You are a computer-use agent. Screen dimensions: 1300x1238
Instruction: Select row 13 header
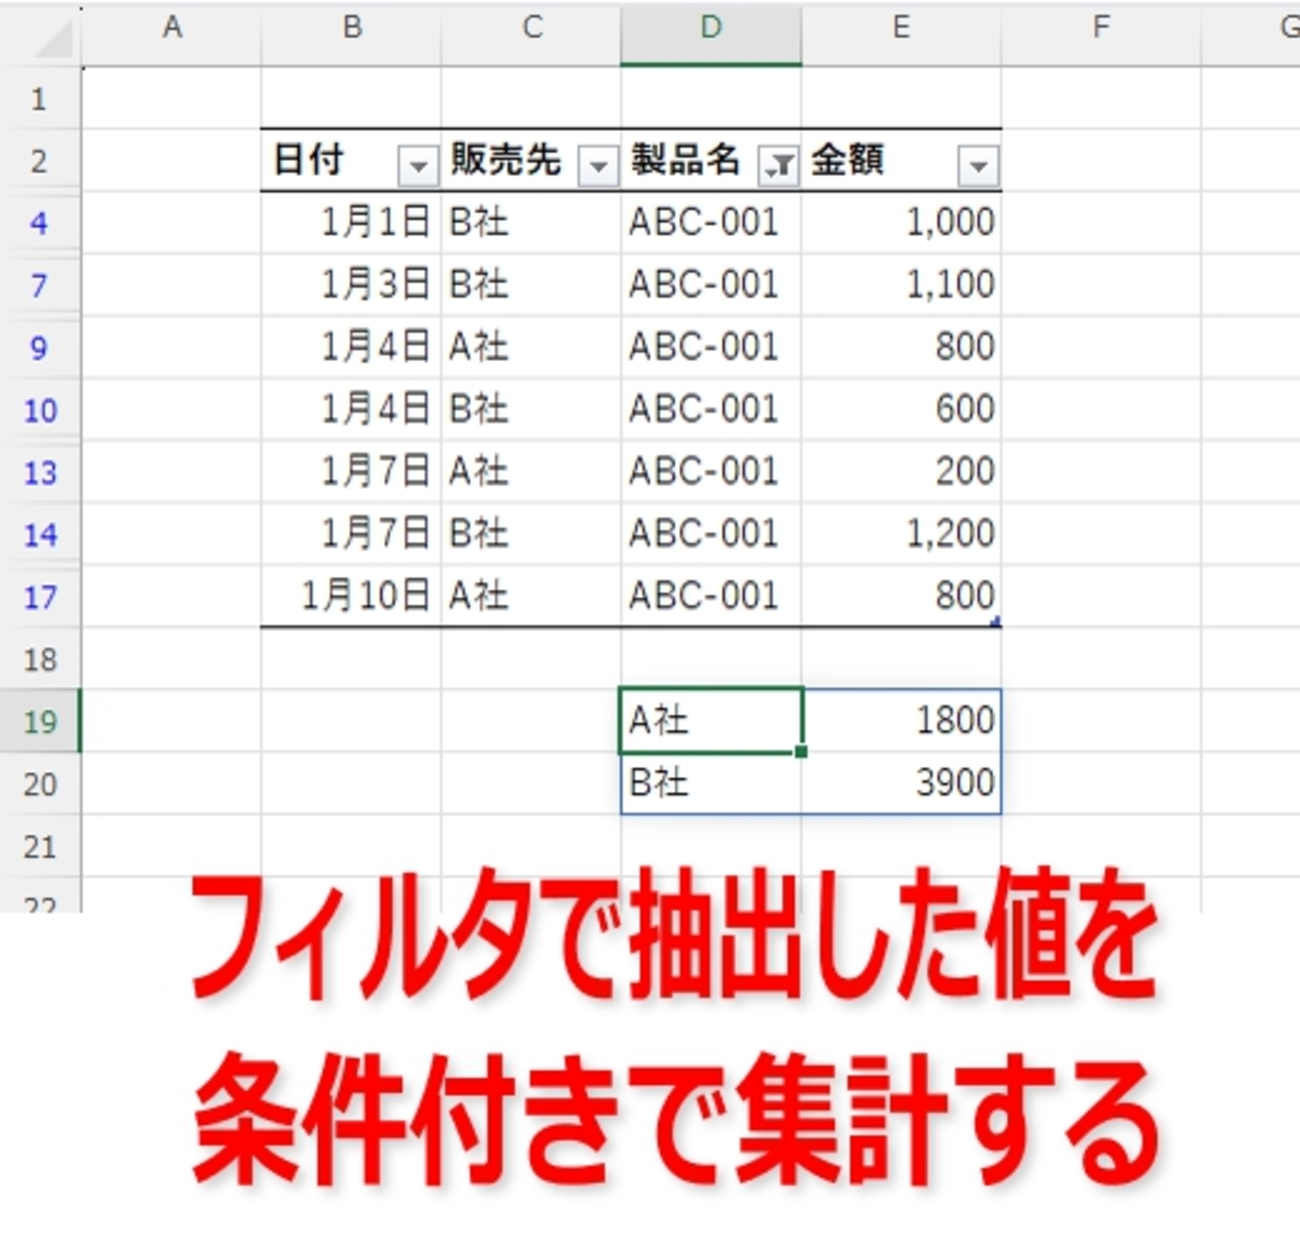click(x=39, y=472)
